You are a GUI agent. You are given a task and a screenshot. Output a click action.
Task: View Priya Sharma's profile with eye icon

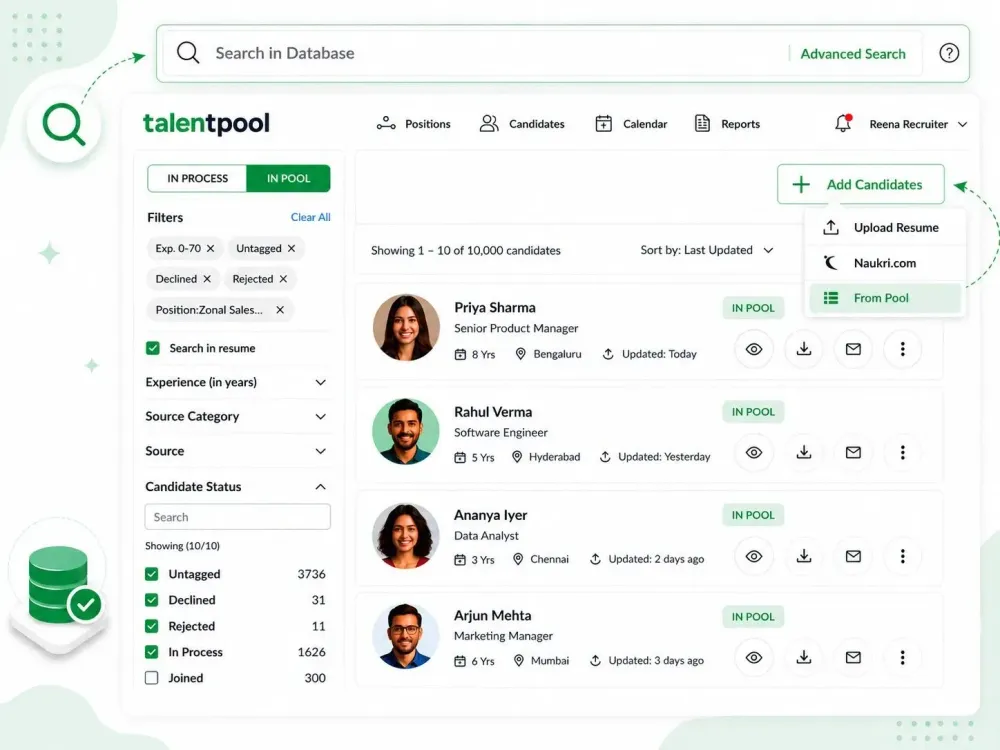[754, 349]
